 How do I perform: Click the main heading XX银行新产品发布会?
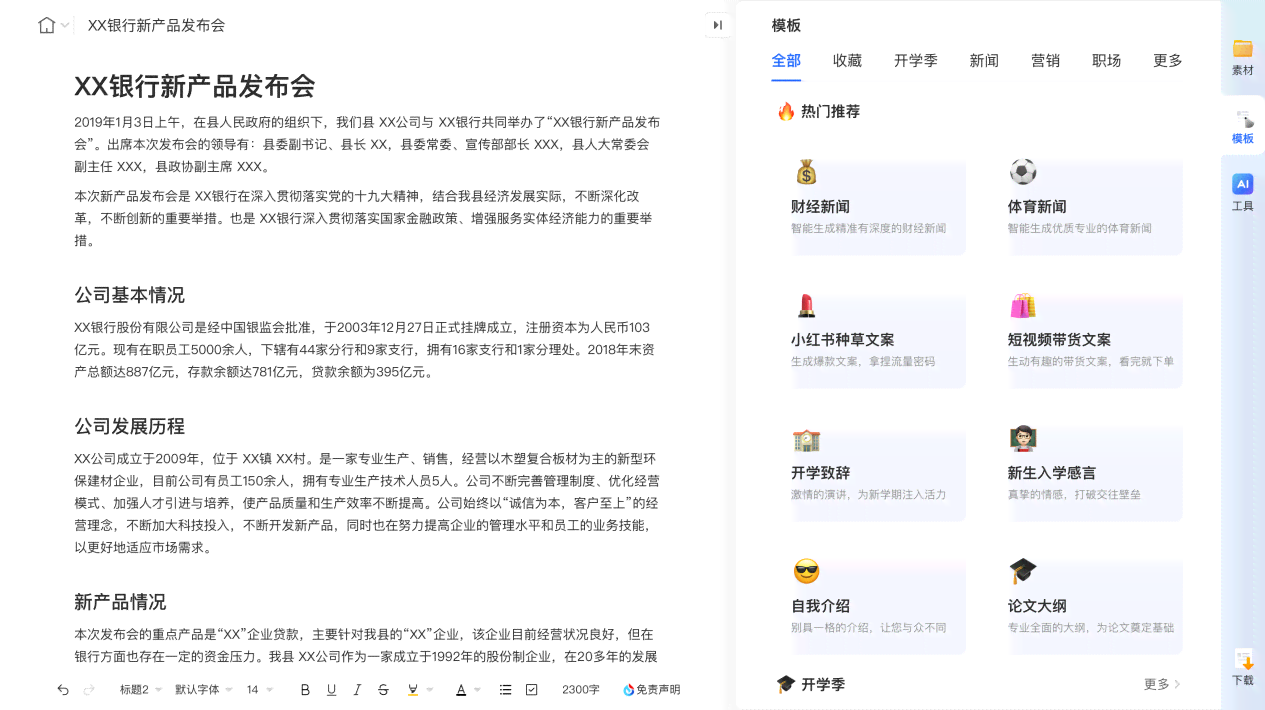click(195, 86)
